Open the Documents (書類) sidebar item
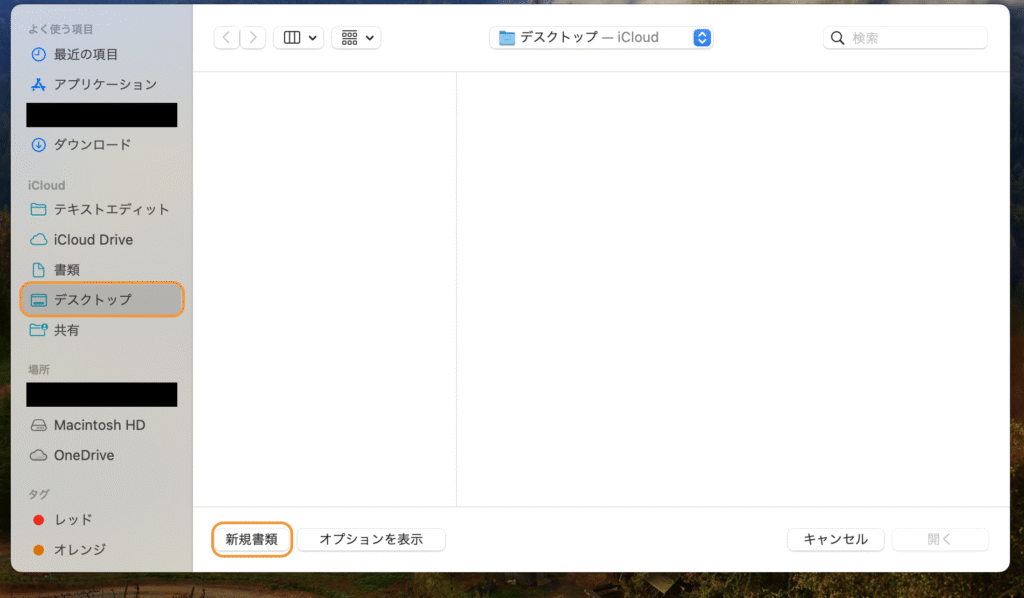1024x598 pixels. point(66,269)
